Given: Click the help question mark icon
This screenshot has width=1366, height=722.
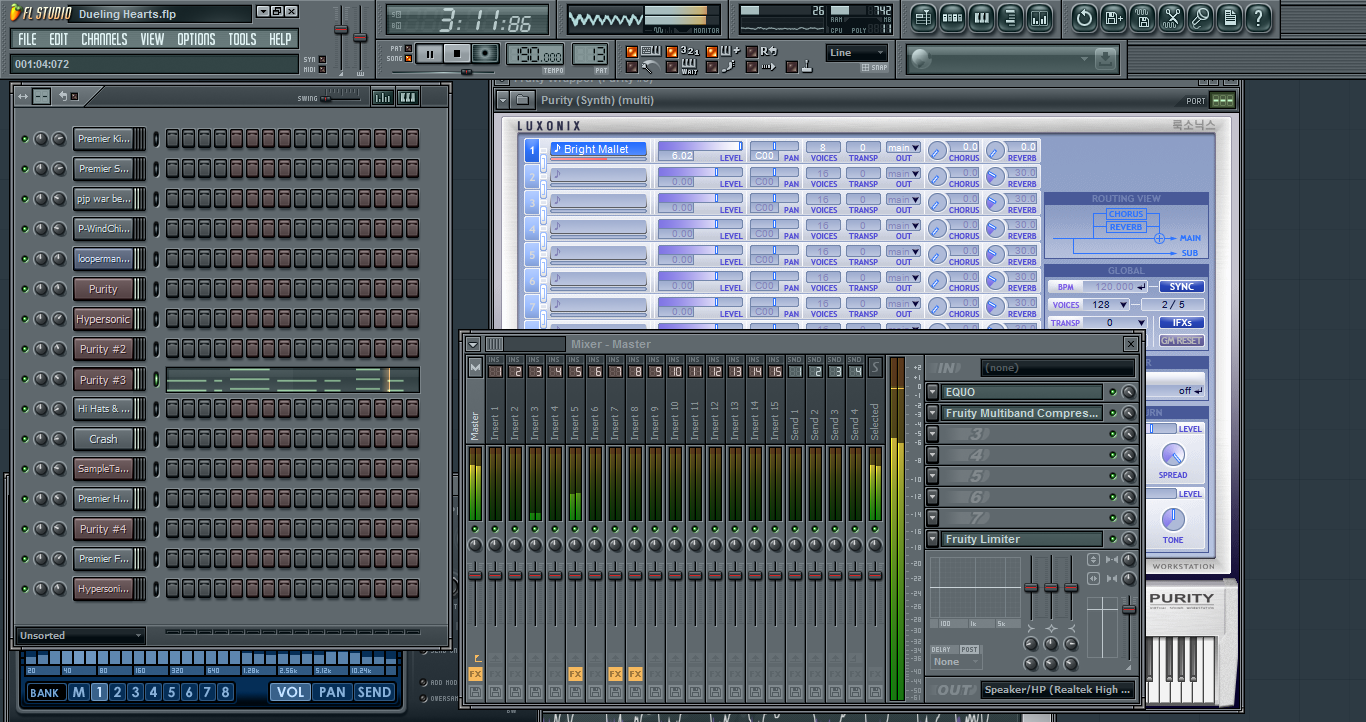Looking at the screenshot, I should [x=1258, y=17].
